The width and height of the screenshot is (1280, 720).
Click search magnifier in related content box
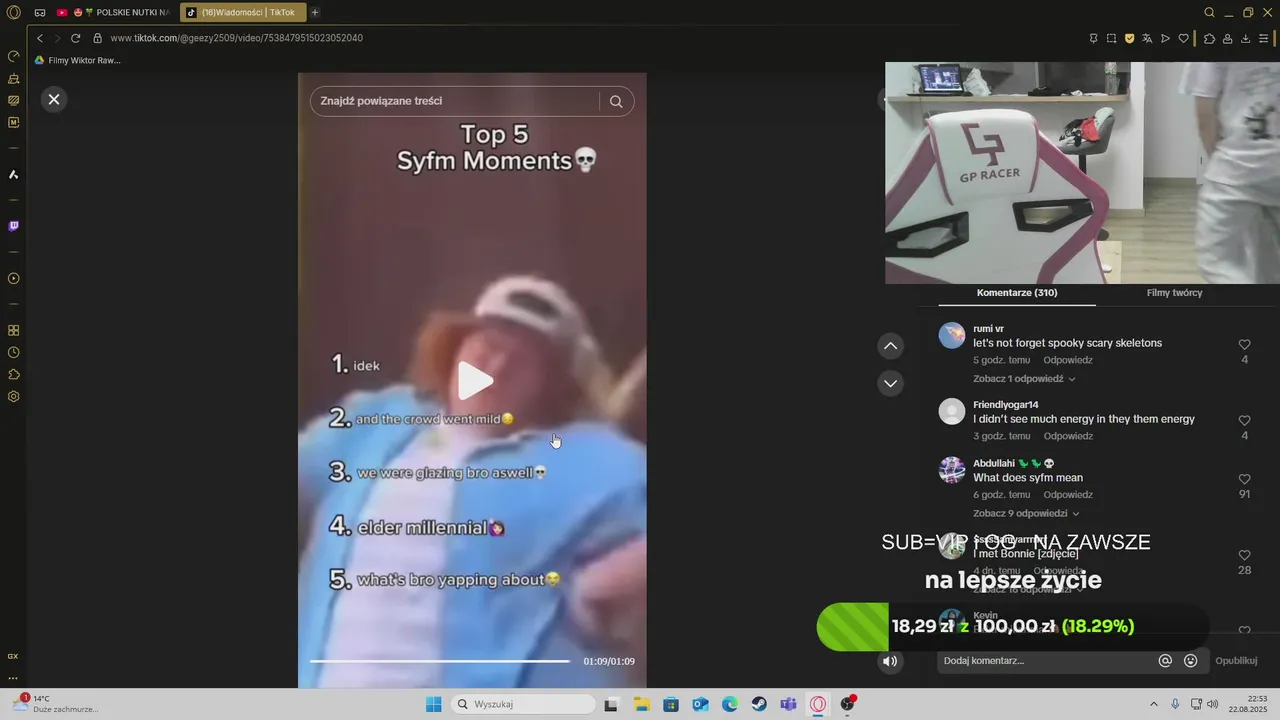pyautogui.click(x=616, y=101)
